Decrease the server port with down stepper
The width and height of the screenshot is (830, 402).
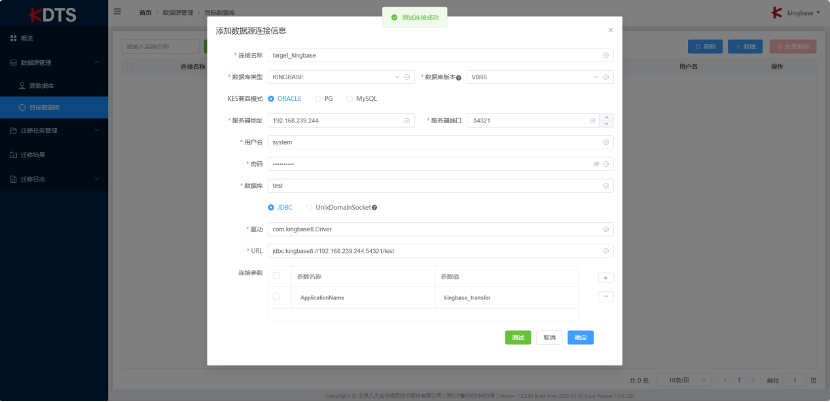[x=607, y=124]
